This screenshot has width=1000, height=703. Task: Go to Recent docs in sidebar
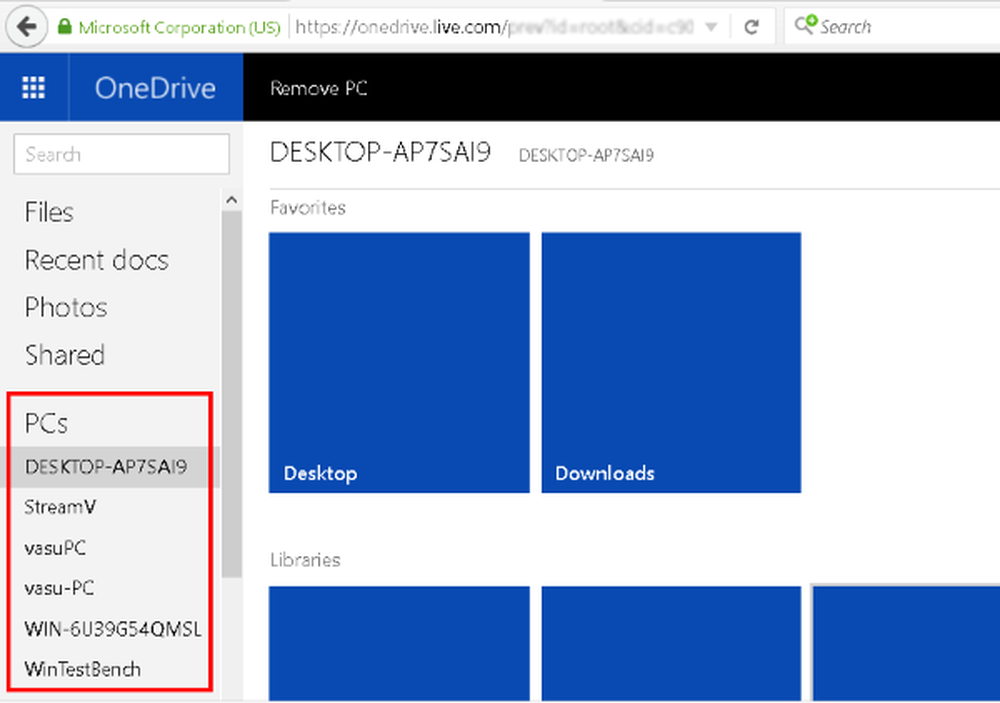click(x=96, y=260)
